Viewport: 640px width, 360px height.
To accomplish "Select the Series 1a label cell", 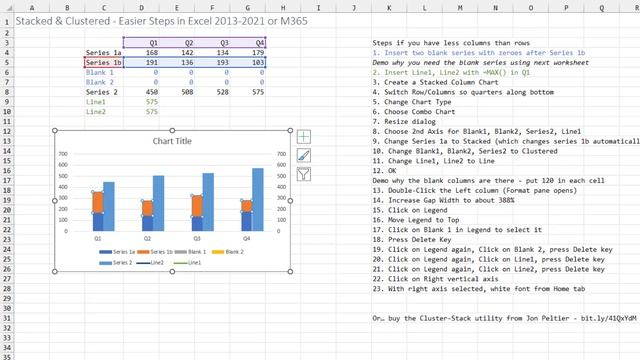I will pyautogui.click(x=104, y=53).
